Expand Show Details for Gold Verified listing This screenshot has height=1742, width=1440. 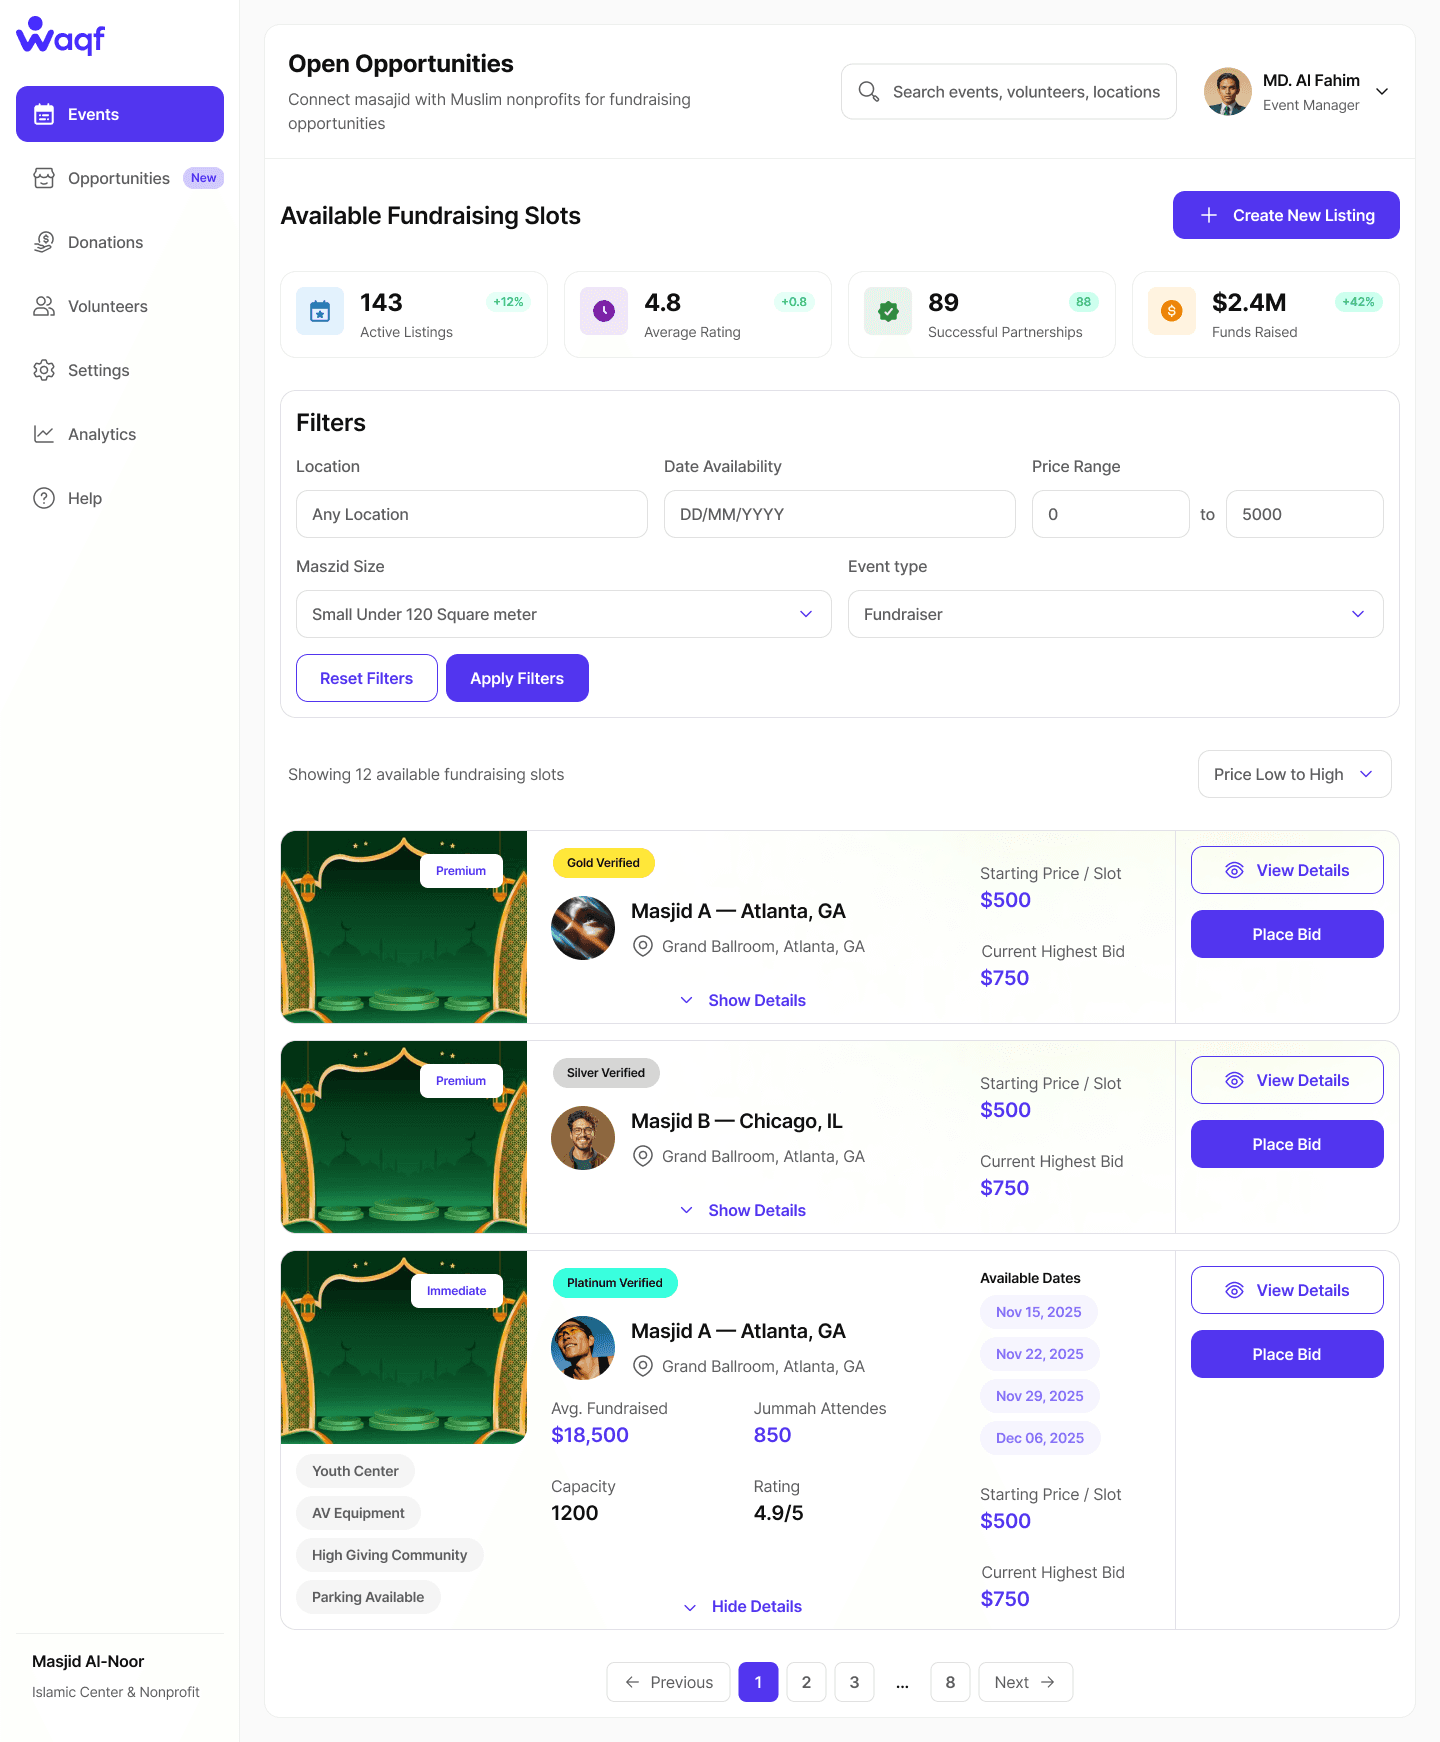(743, 1000)
